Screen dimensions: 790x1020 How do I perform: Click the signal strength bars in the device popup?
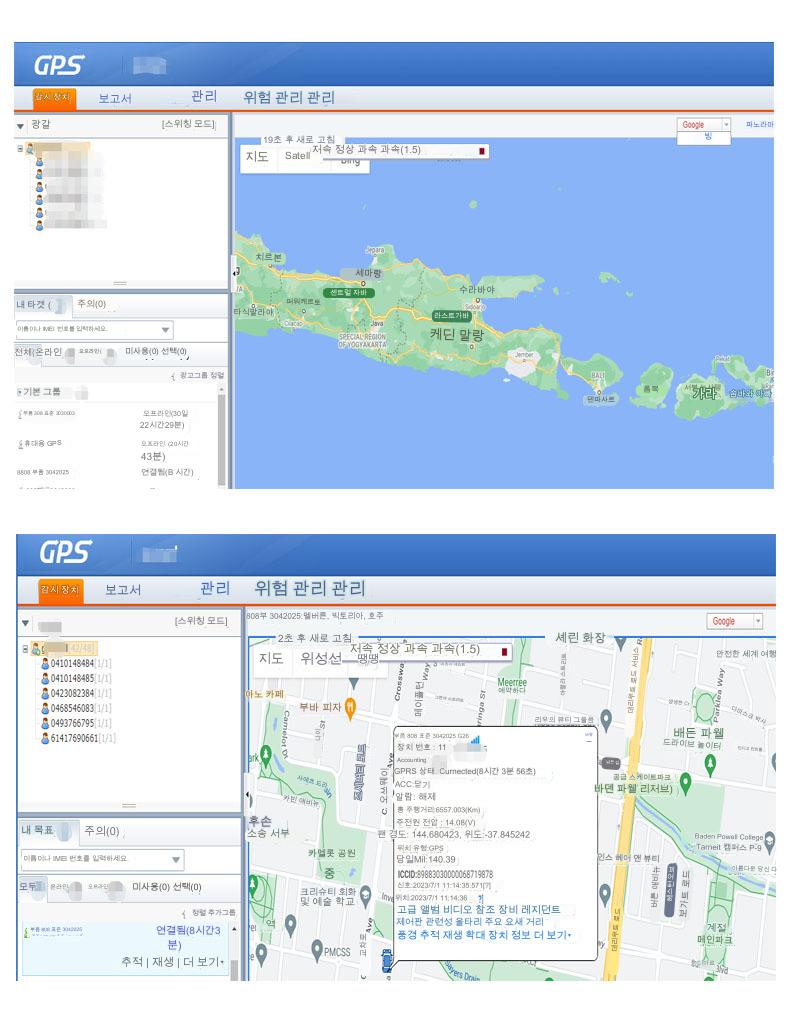(475, 741)
